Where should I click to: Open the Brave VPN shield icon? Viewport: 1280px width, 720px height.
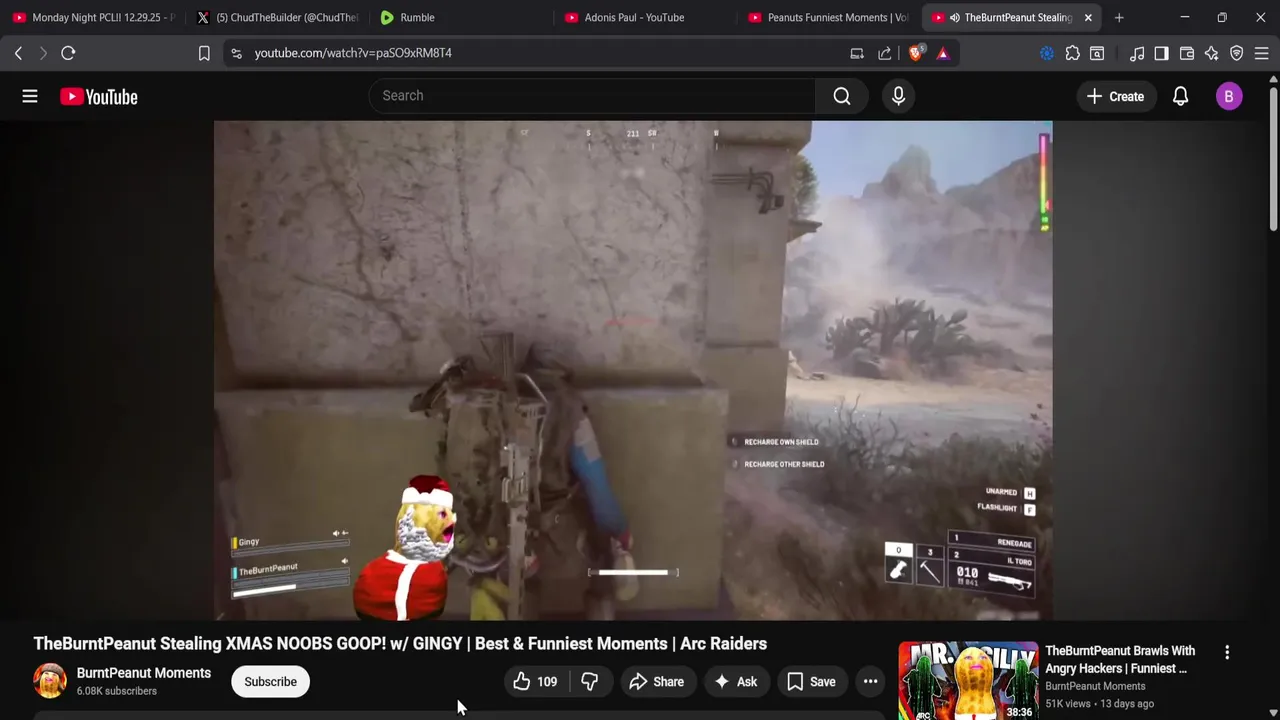(1237, 53)
